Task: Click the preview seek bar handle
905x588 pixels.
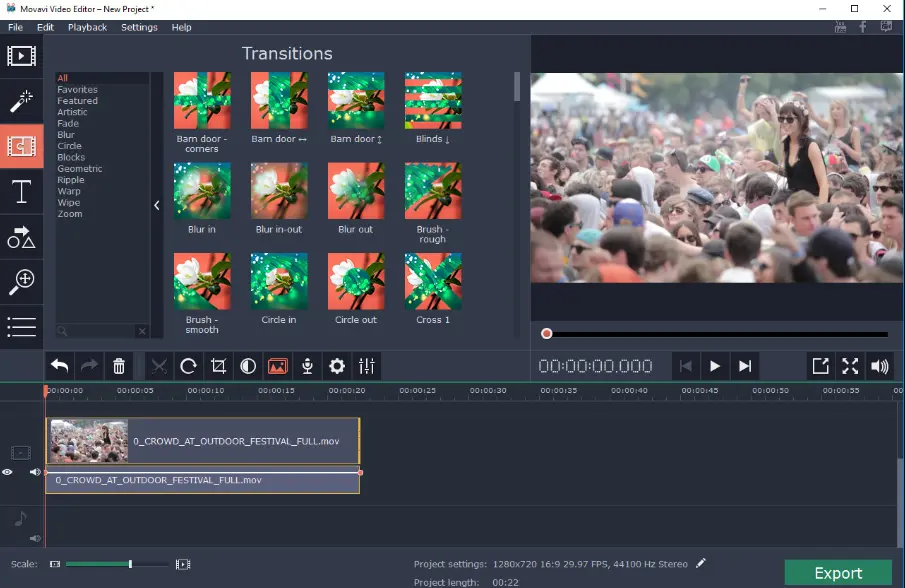Action: pyautogui.click(x=547, y=334)
